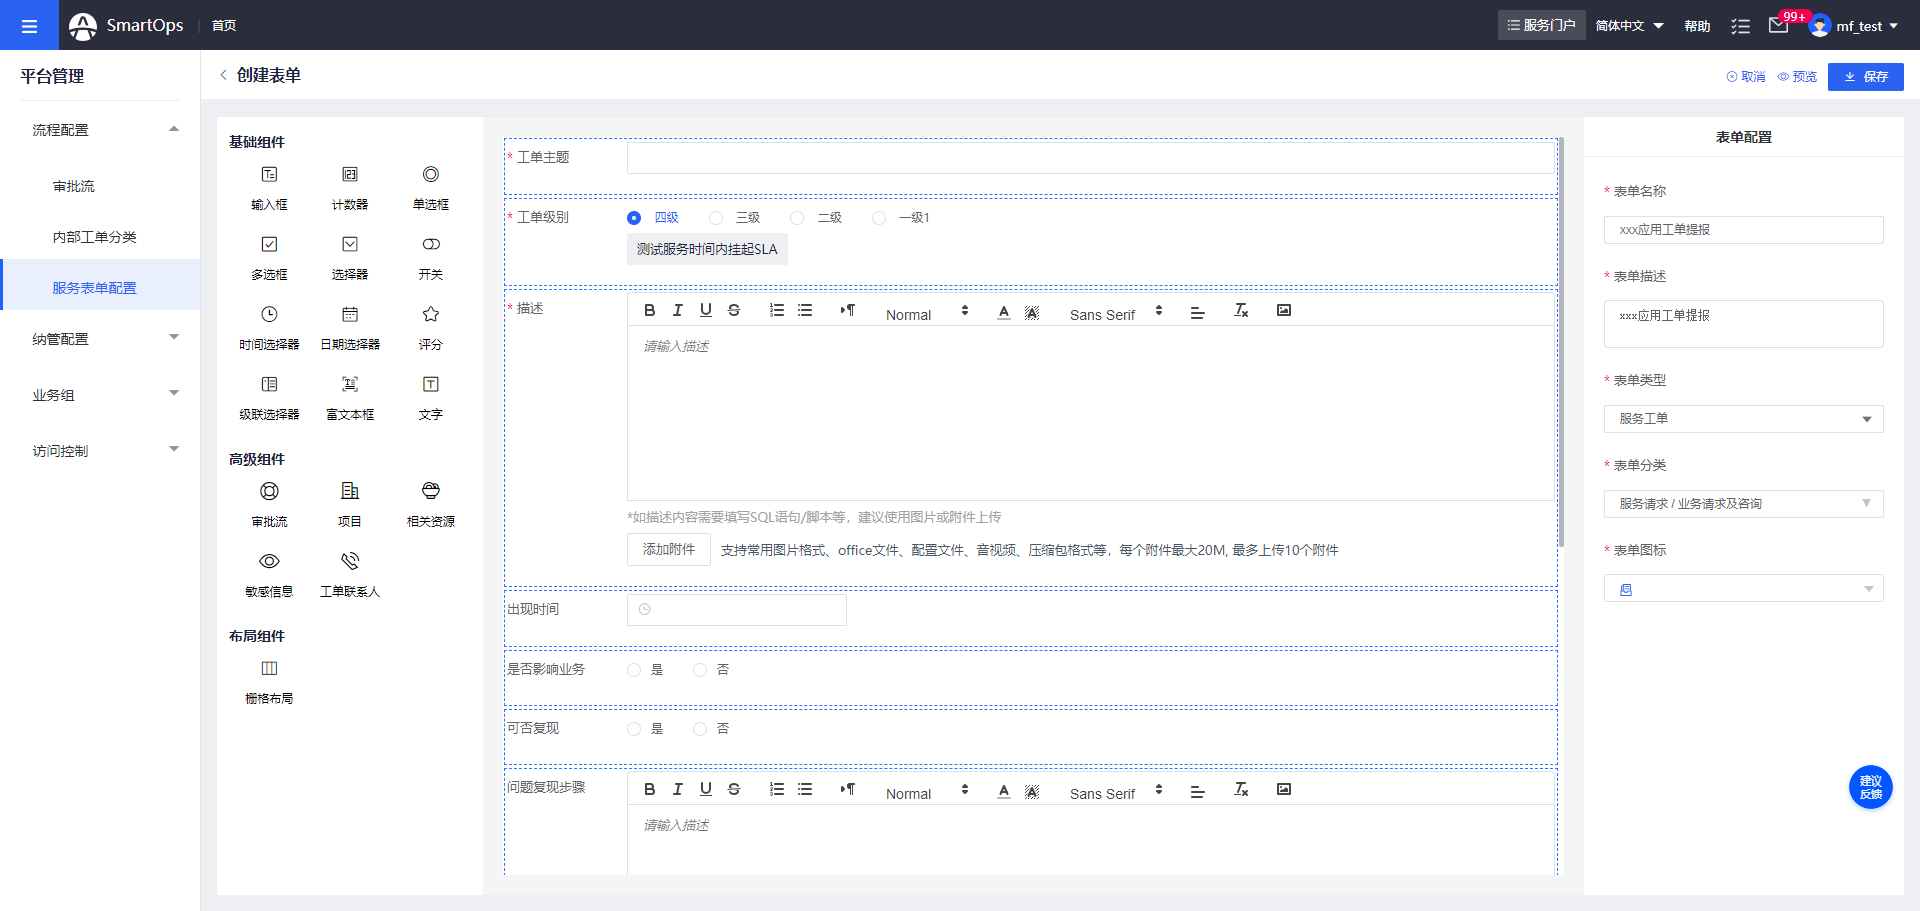Click the 取消 cancel link

pyautogui.click(x=1746, y=77)
